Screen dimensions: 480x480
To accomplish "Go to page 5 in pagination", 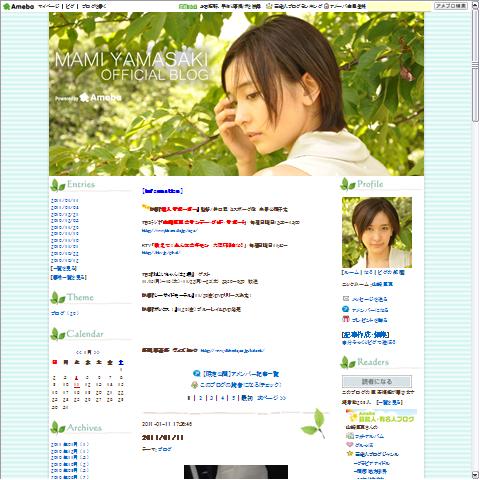I will tap(233, 398).
